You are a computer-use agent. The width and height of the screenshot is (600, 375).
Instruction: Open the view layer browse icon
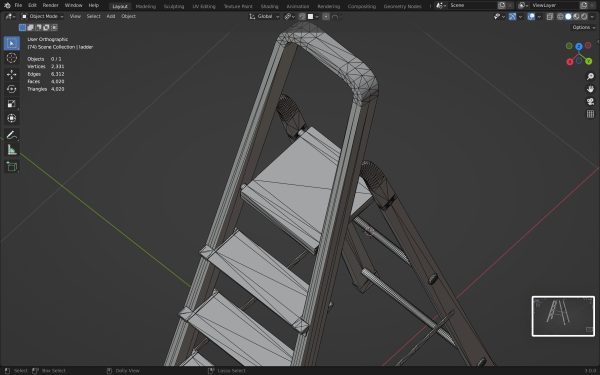pyautogui.click(x=523, y=5)
